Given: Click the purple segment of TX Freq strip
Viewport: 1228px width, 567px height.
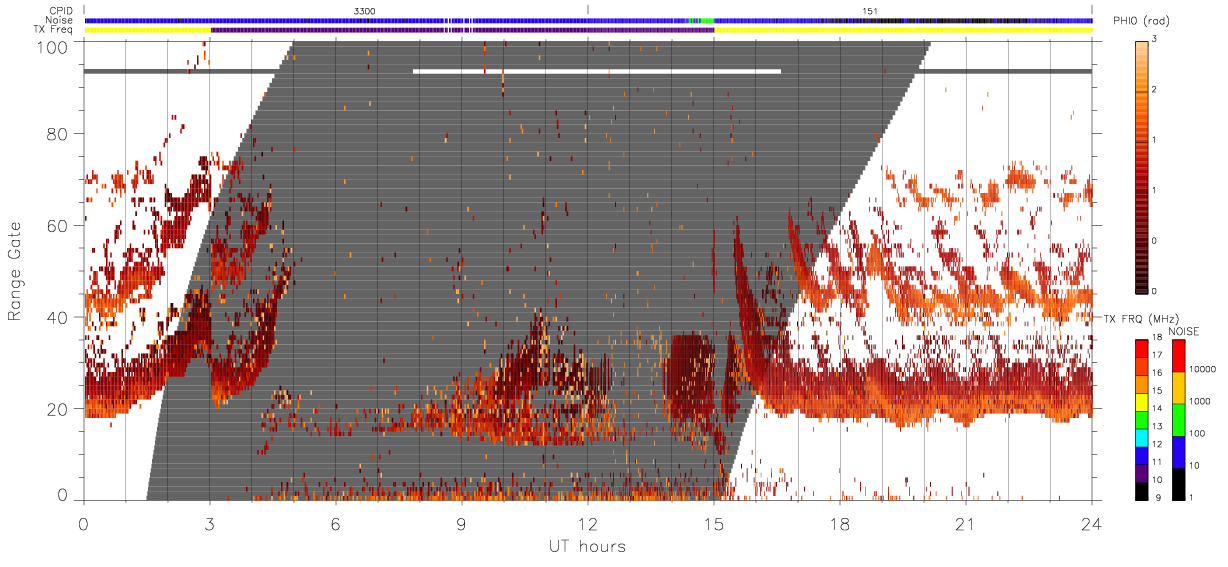Looking at the screenshot, I should 462,30.
